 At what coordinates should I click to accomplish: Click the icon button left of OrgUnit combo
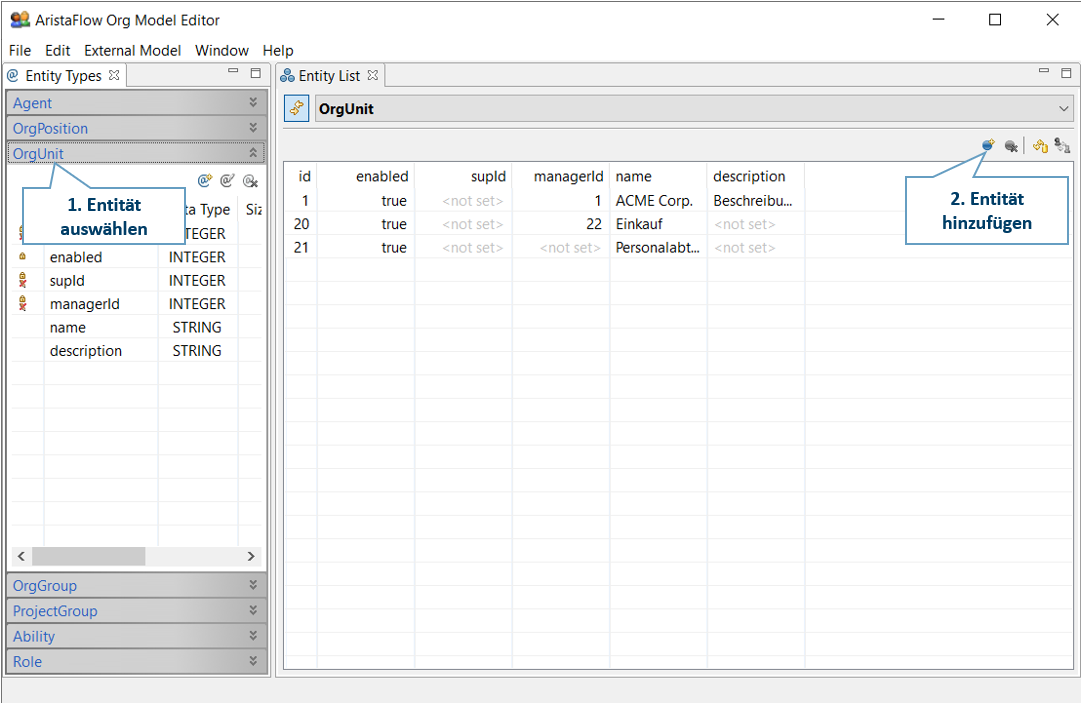point(296,109)
